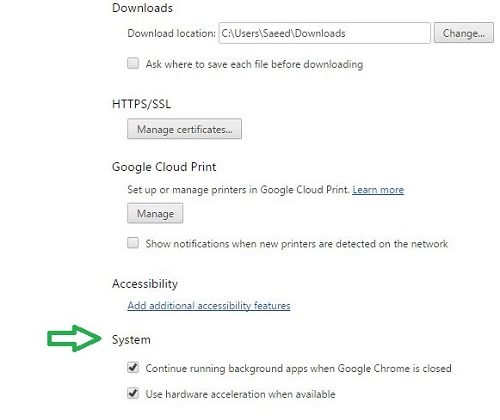Click inside the Download location path field
Screen dimensions: 500x420
324,33
